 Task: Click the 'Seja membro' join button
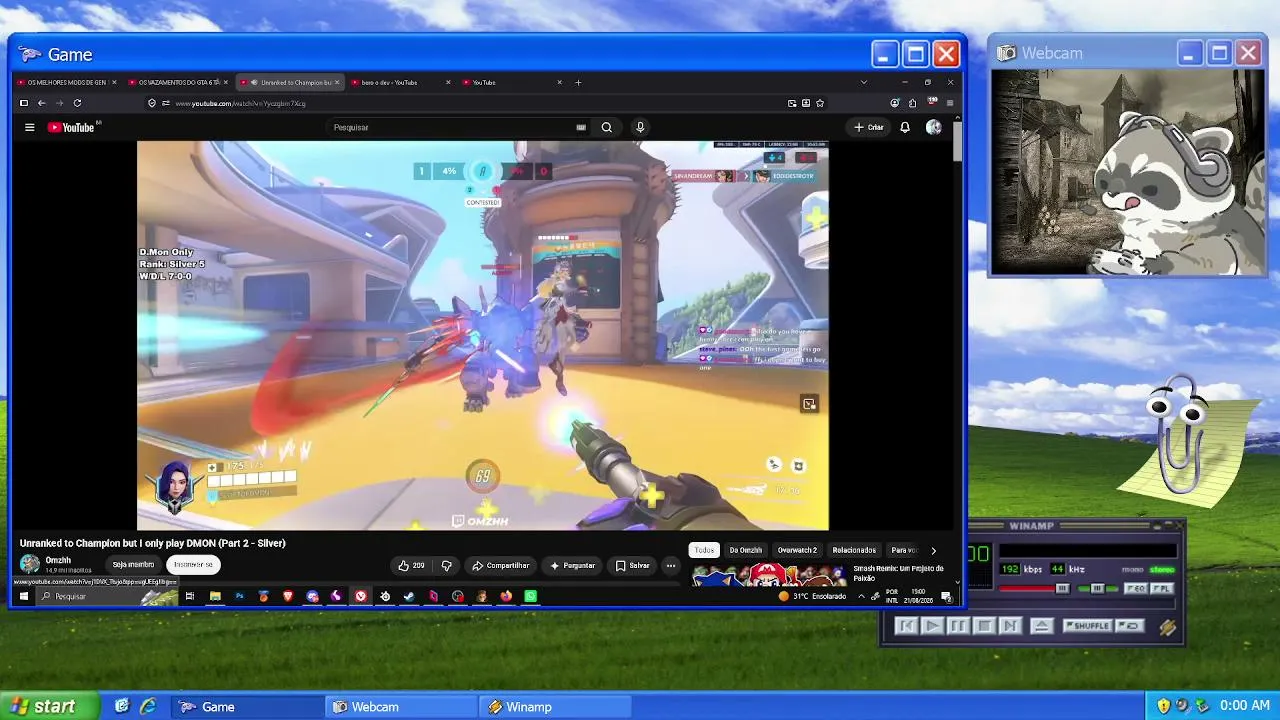point(133,565)
